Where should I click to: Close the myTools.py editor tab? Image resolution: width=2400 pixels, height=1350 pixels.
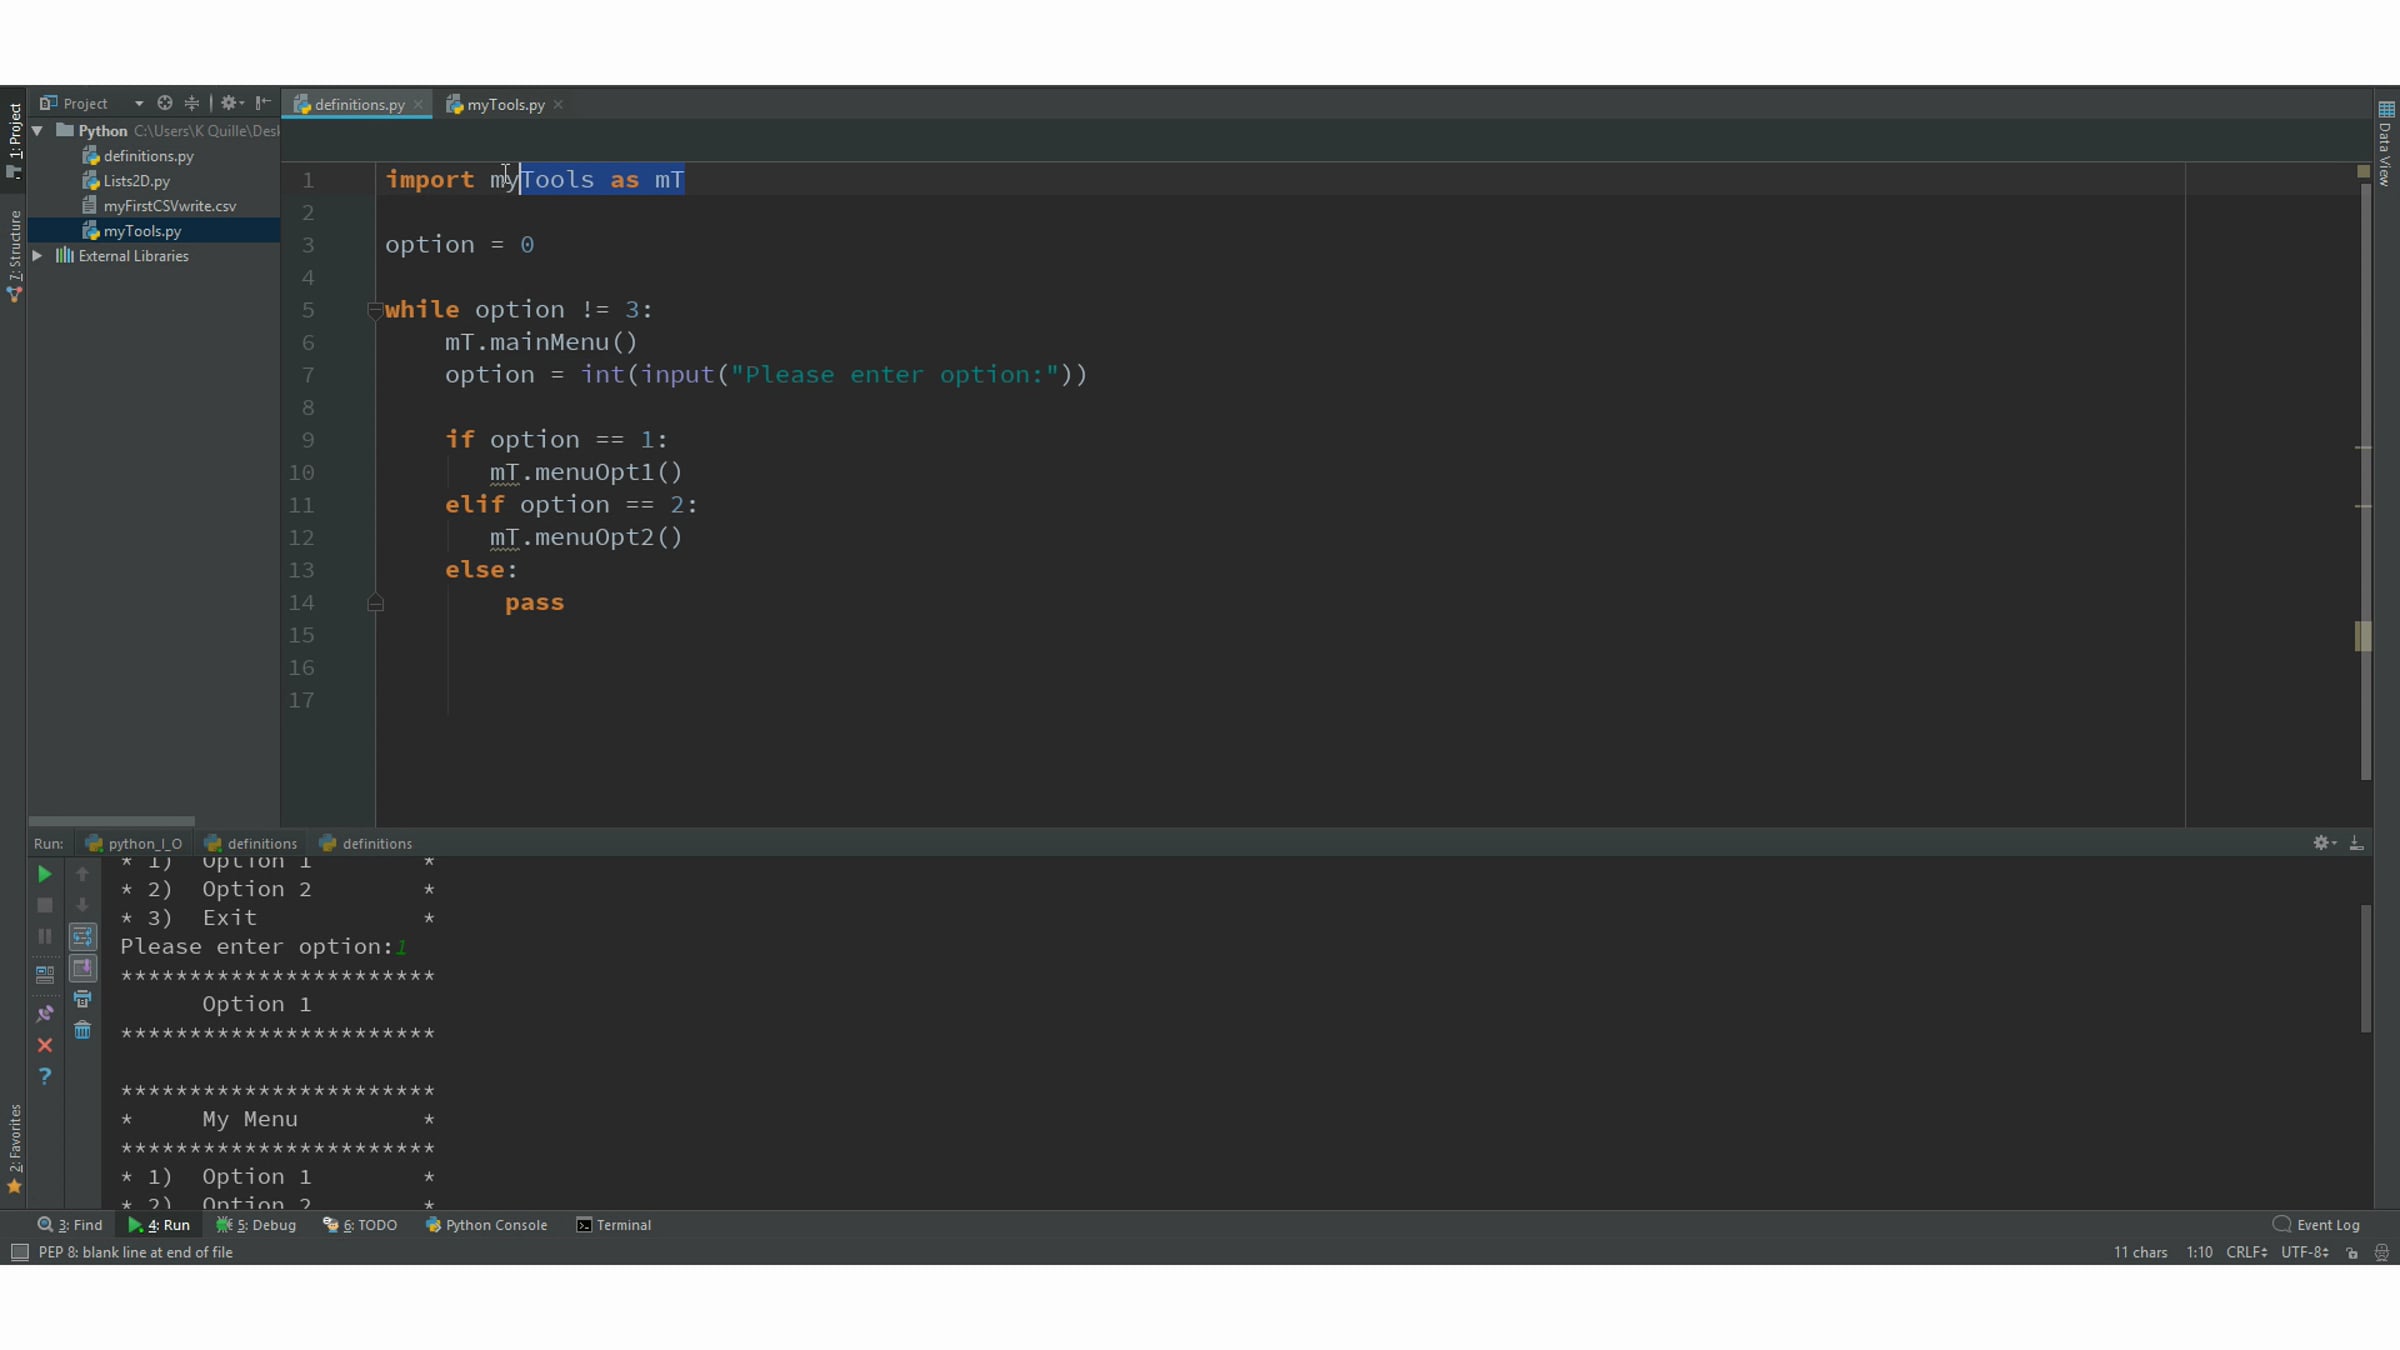tap(558, 104)
